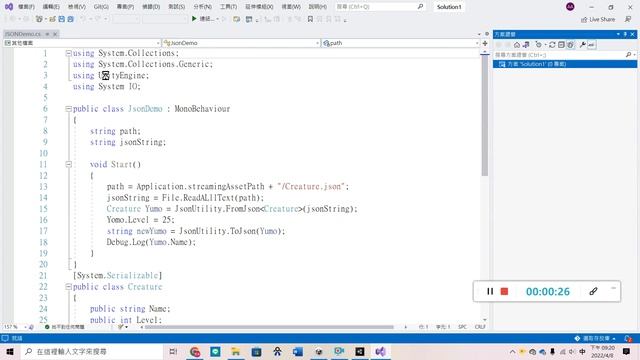The height and width of the screenshot is (360, 640).
Task: Refresh Solution Explorer with the sync icon
Action: coord(552,44)
